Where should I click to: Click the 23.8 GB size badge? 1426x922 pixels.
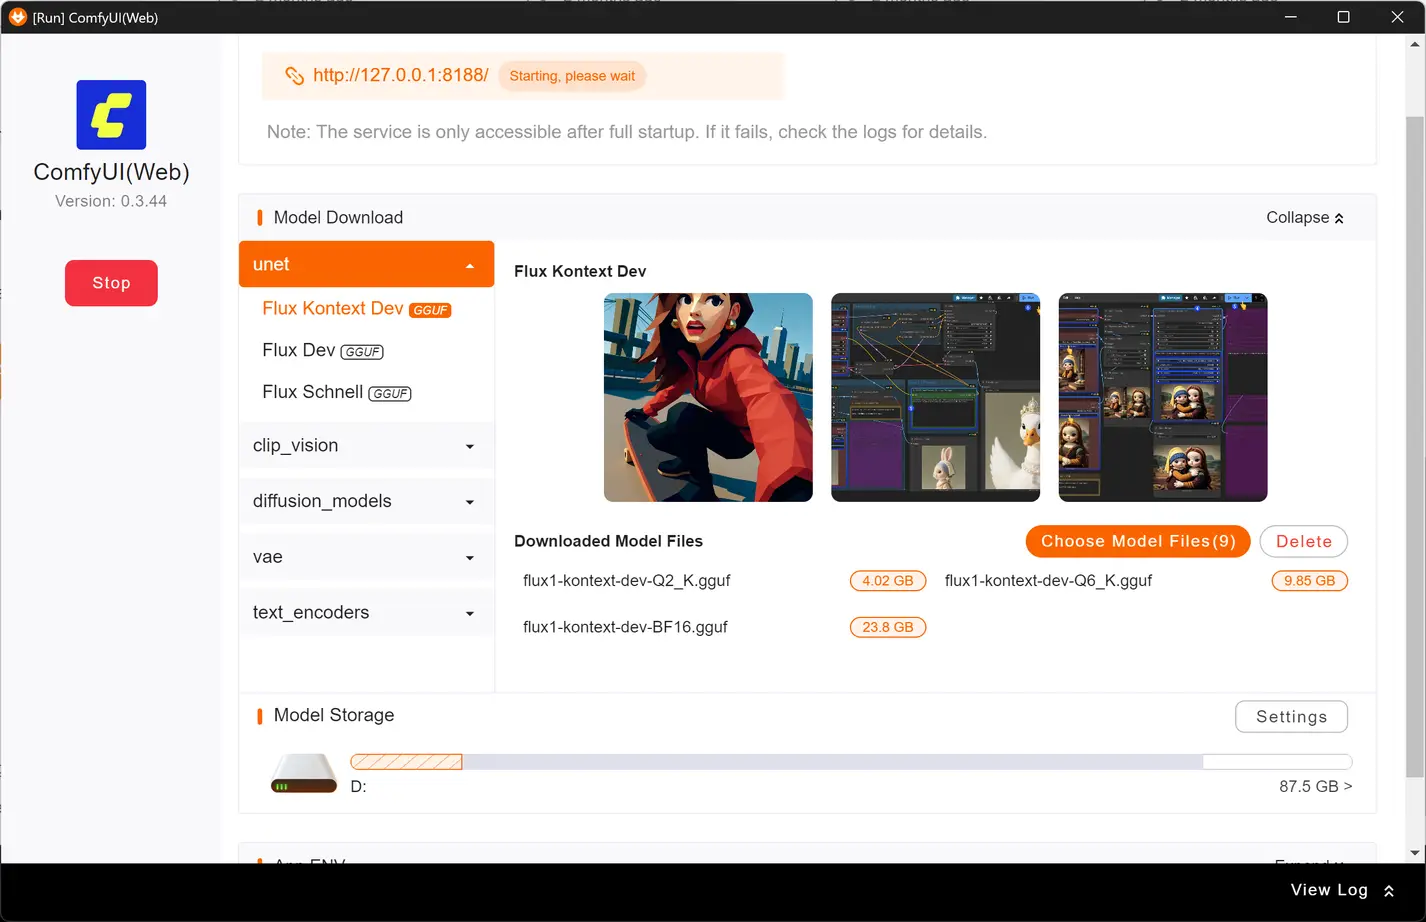[x=887, y=627]
